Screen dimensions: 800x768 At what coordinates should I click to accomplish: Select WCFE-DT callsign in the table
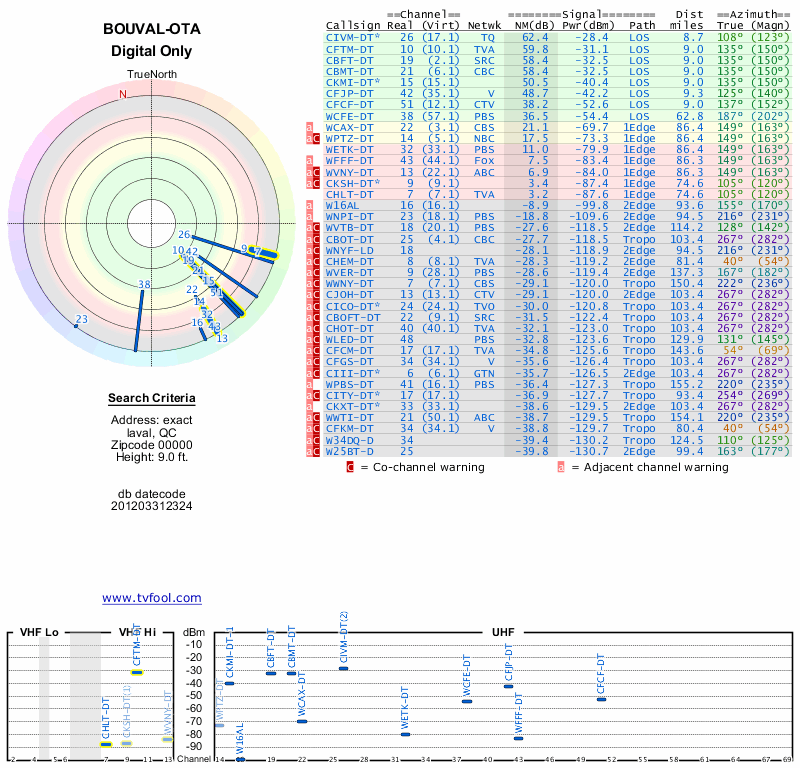(x=350, y=116)
